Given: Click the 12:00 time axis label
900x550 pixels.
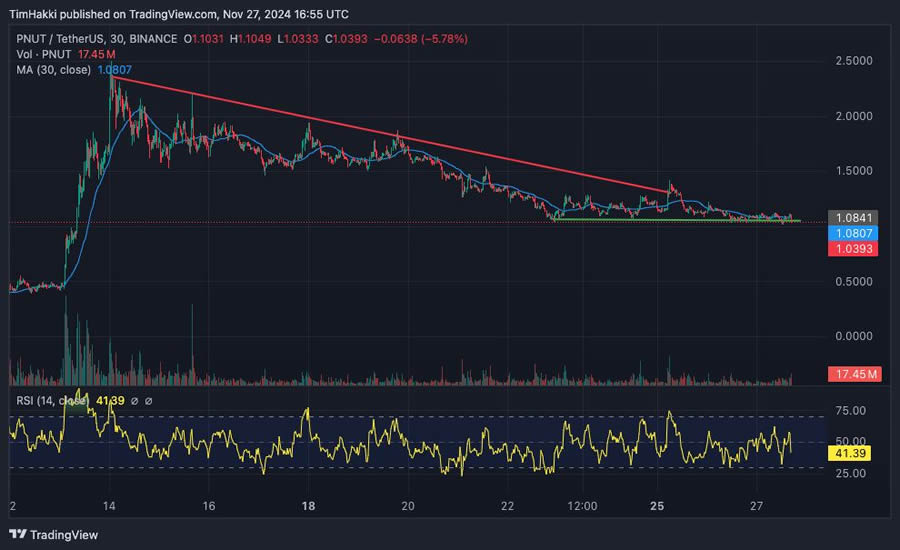Looking at the screenshot, I should point(581,506).
